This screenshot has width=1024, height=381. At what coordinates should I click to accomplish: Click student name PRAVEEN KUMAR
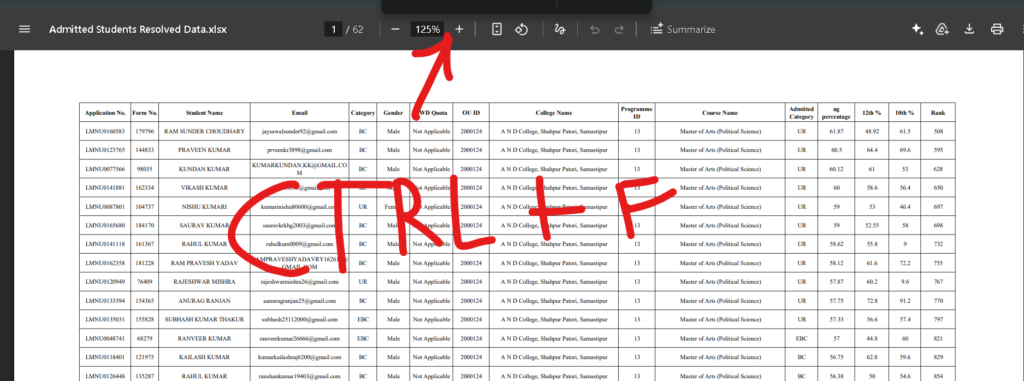(x=204, y=150)
